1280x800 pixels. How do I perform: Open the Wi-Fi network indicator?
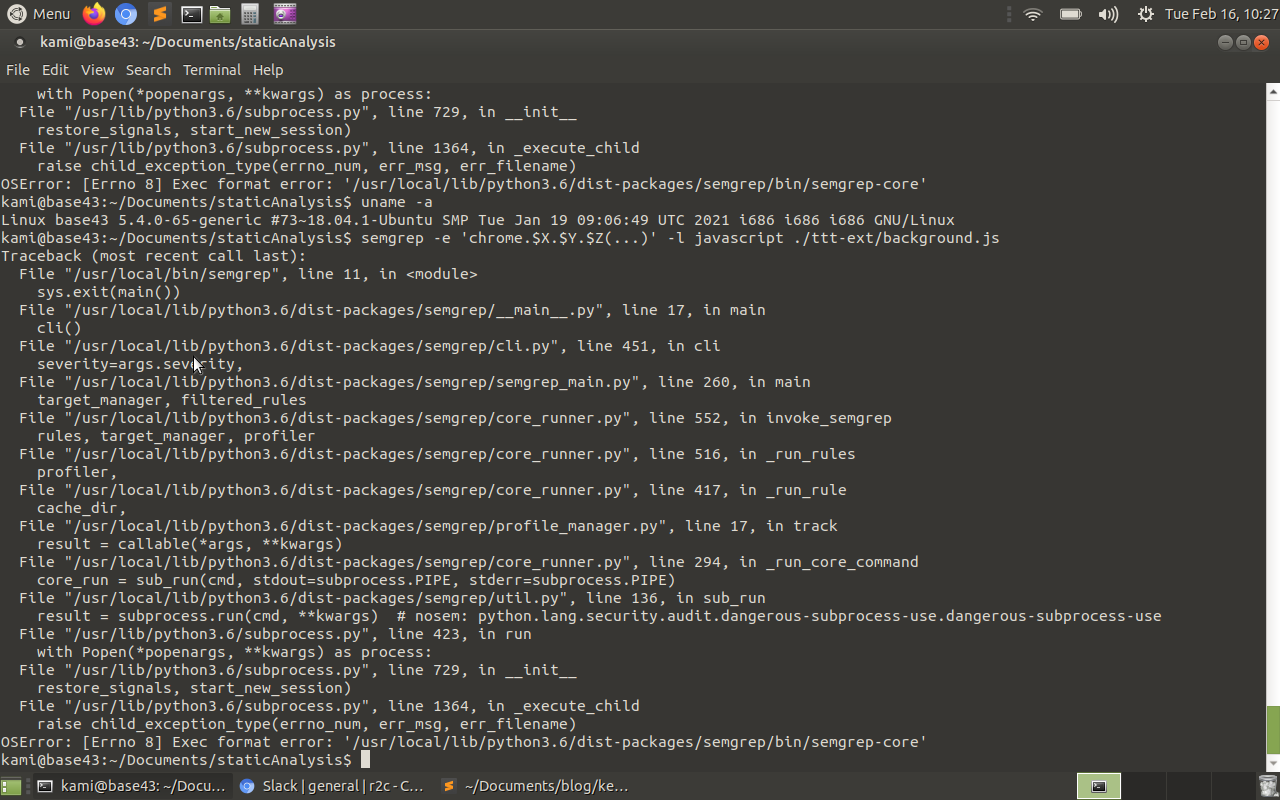pos(1033,14)
